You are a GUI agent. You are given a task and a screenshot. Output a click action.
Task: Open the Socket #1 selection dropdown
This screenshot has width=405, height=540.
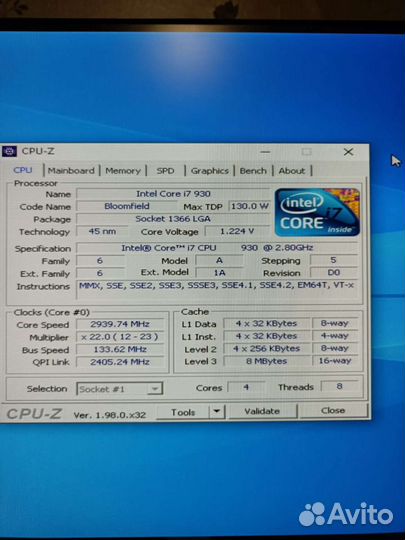point(119,389)
